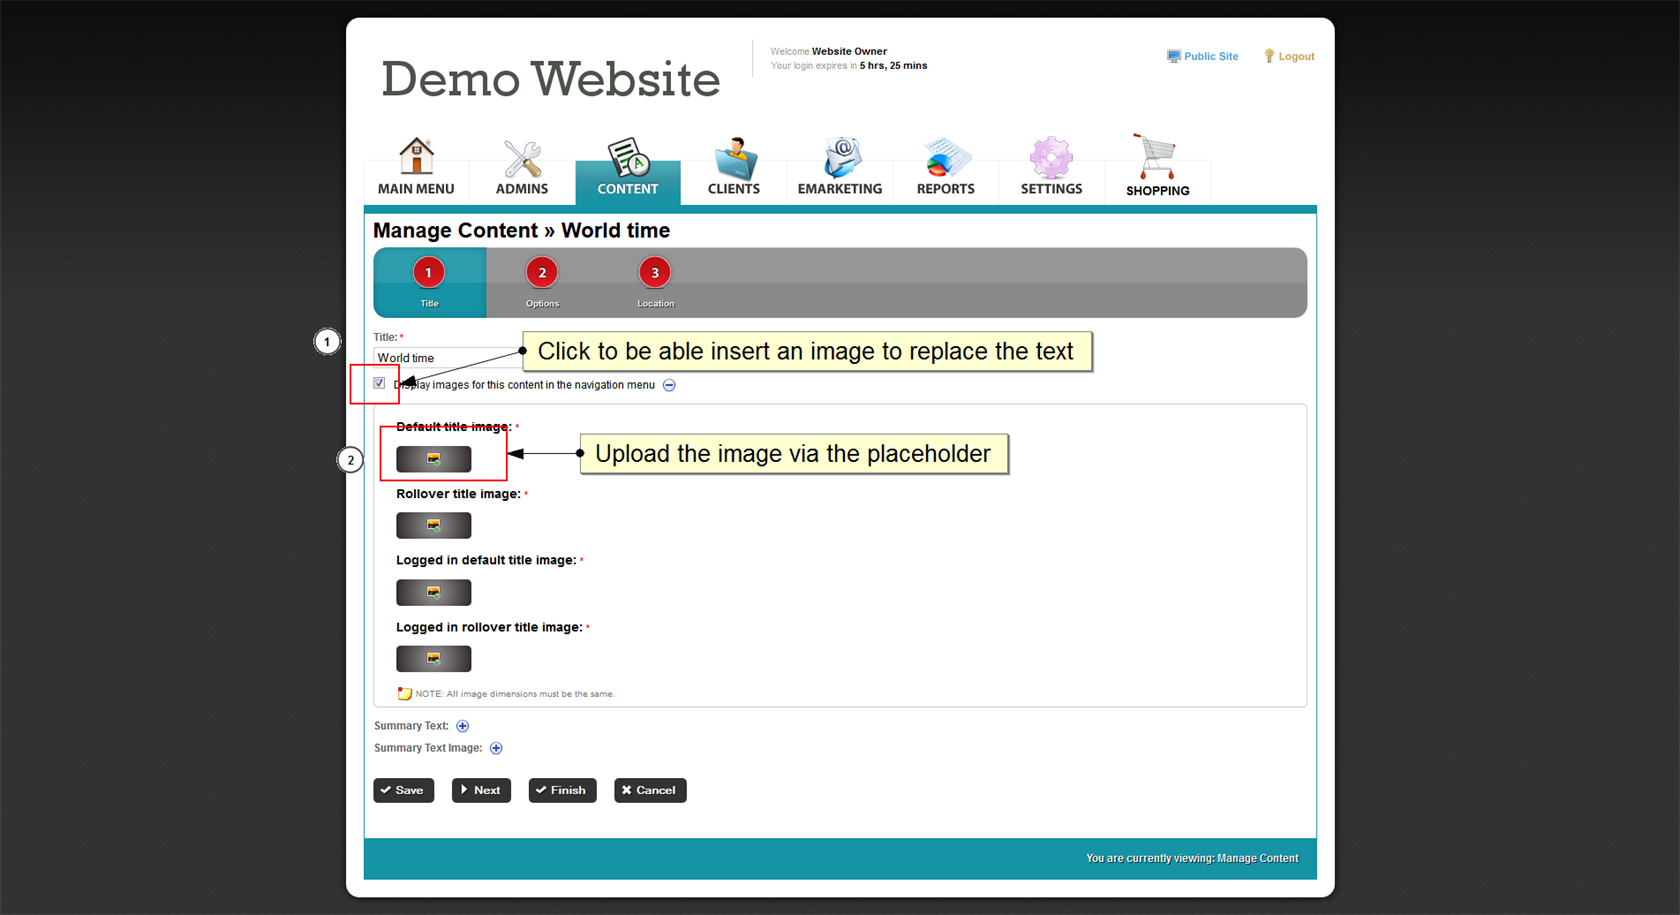Image resolution: width=1680 pixels, height=915 pixels.
Task: Open the Settings gear icon
Action: click(1051, 158)
